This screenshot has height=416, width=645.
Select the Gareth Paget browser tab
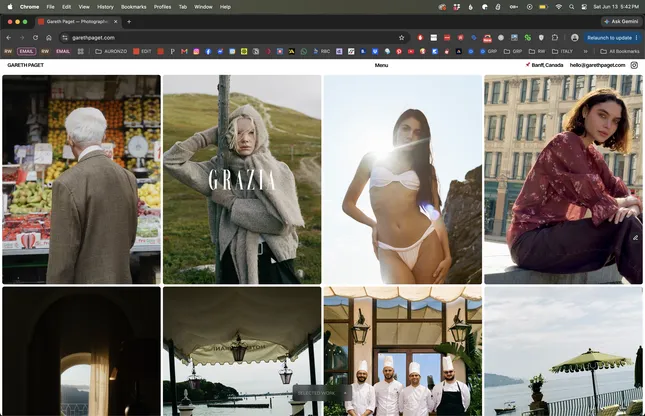click(x=77, y=22)
